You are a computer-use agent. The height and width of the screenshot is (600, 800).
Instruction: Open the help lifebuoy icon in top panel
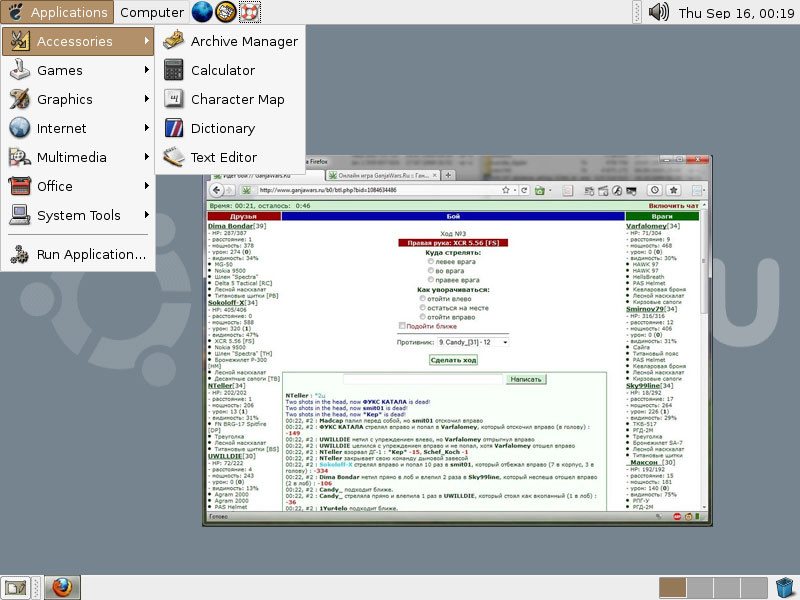click(249, 12)
